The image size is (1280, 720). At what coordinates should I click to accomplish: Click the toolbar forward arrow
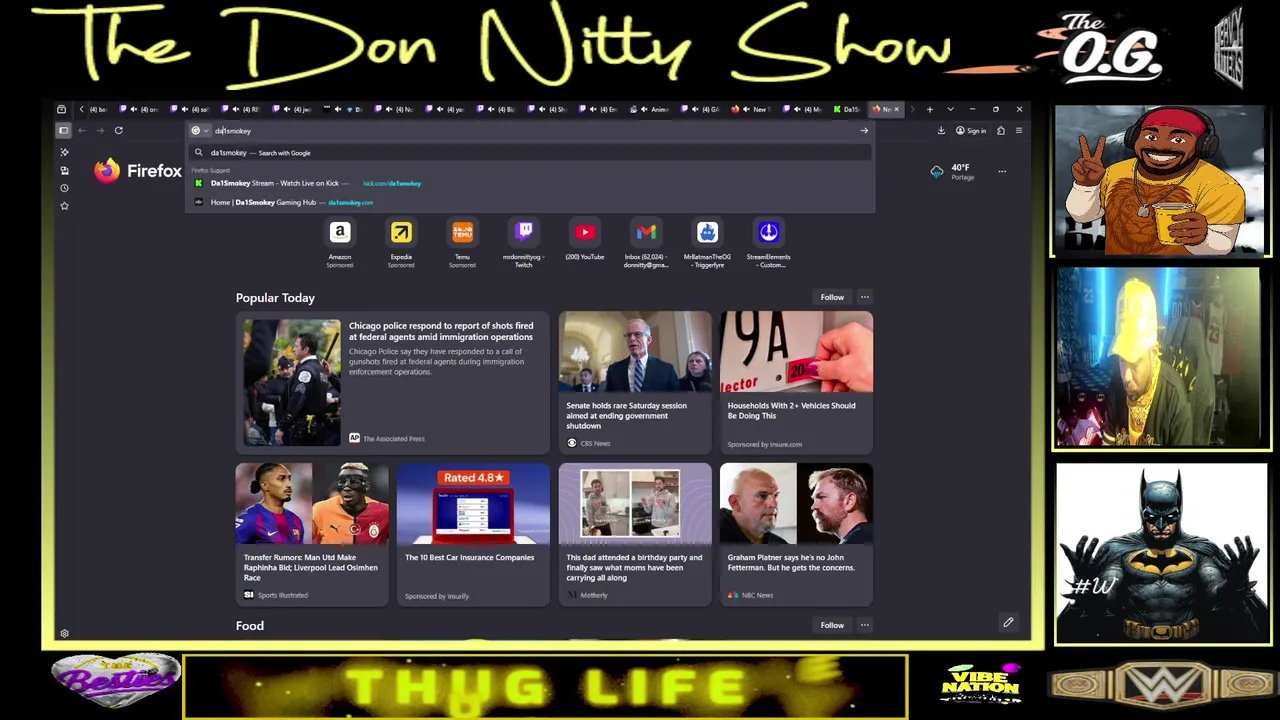pyautogui.click(x=100, y=130)
